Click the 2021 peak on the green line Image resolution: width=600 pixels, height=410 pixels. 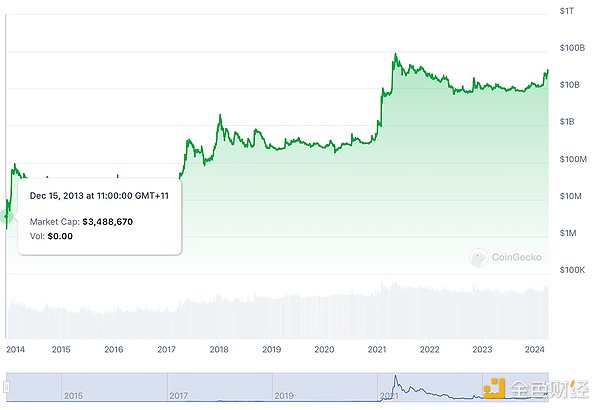point(397,54)
